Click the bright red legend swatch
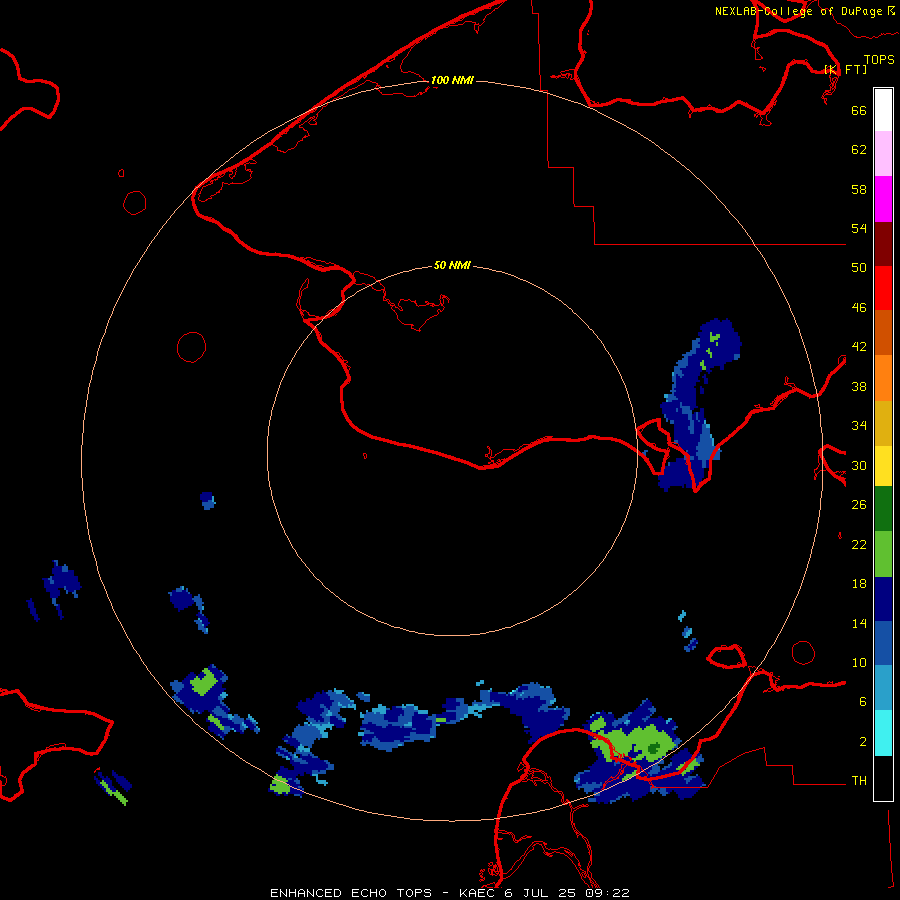This screenshot has height=900, width=900. [883, 288]
